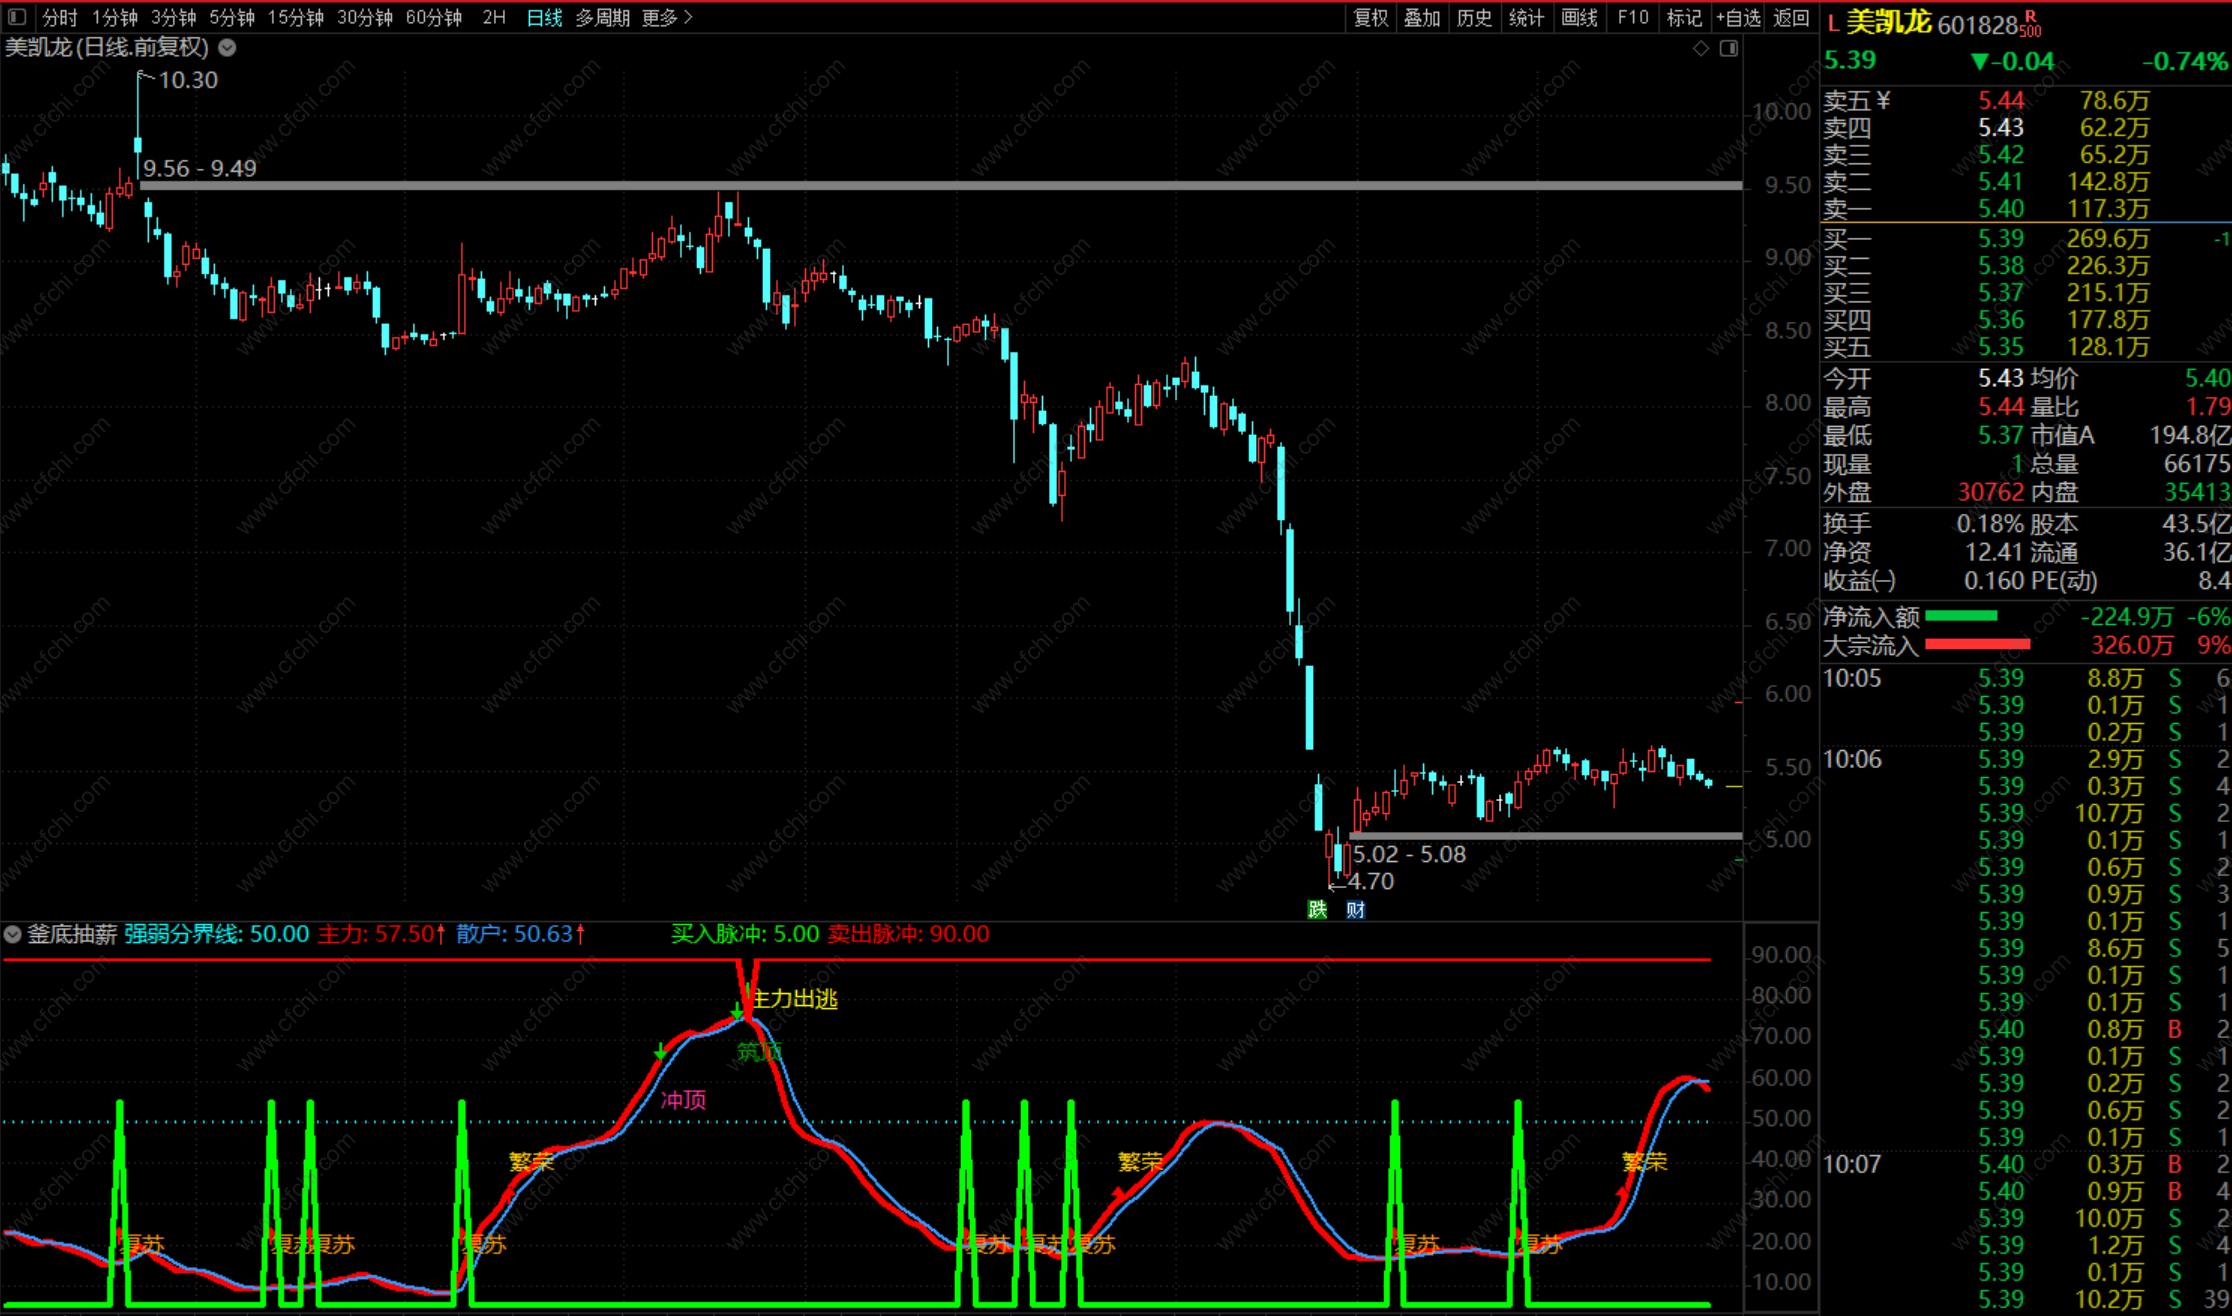Click the 返回 back button
This screenshot has height=1316, width=2232.
(1790, 17)
